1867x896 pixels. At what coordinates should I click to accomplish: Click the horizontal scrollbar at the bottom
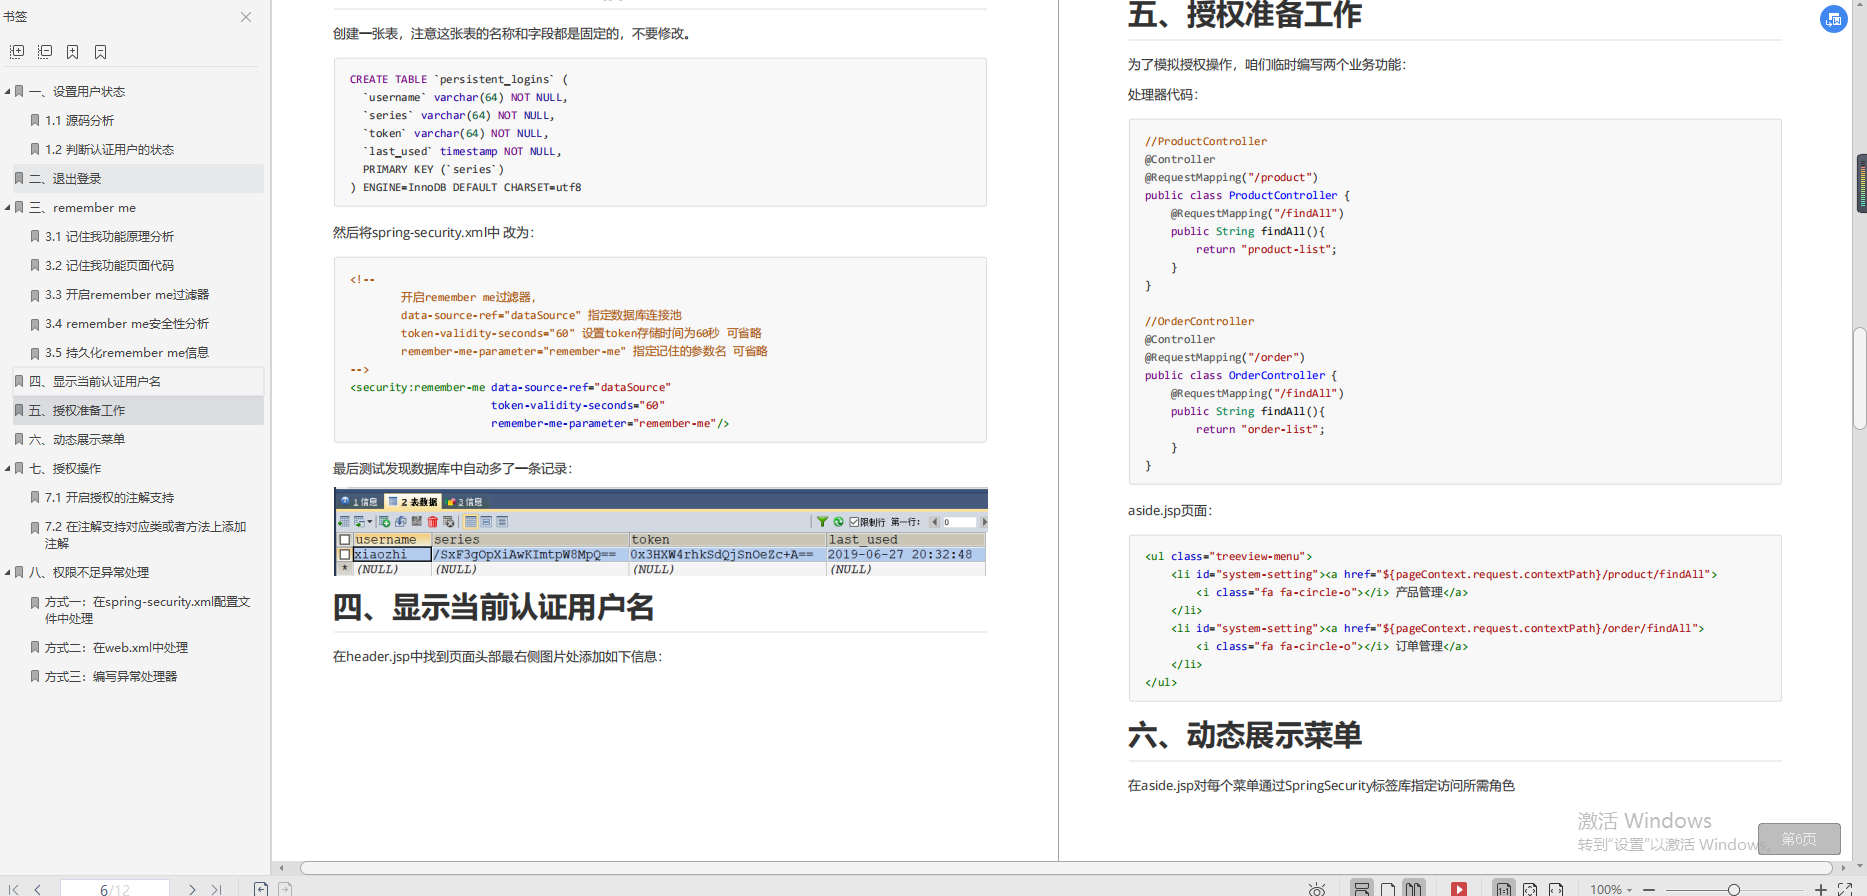coord(1066,868)
